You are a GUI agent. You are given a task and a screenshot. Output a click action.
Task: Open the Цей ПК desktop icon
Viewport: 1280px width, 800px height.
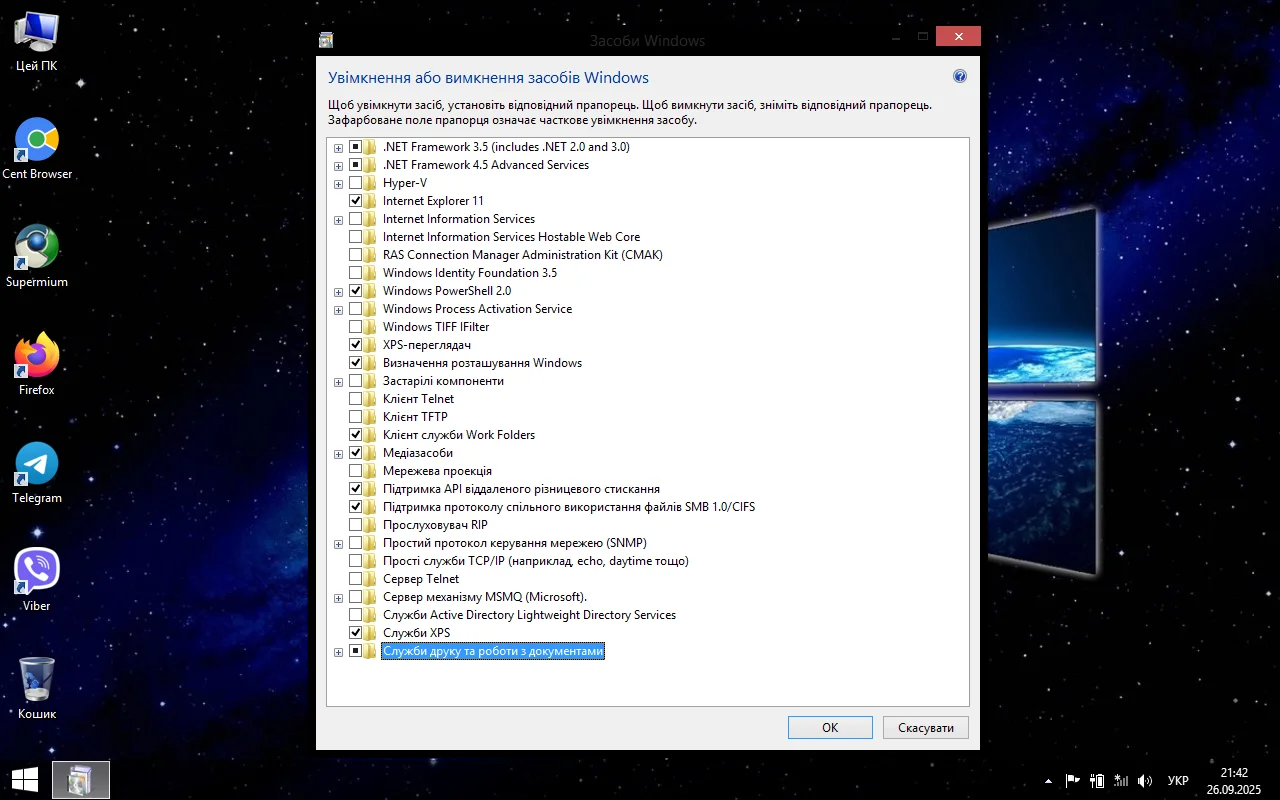point(37,33)
